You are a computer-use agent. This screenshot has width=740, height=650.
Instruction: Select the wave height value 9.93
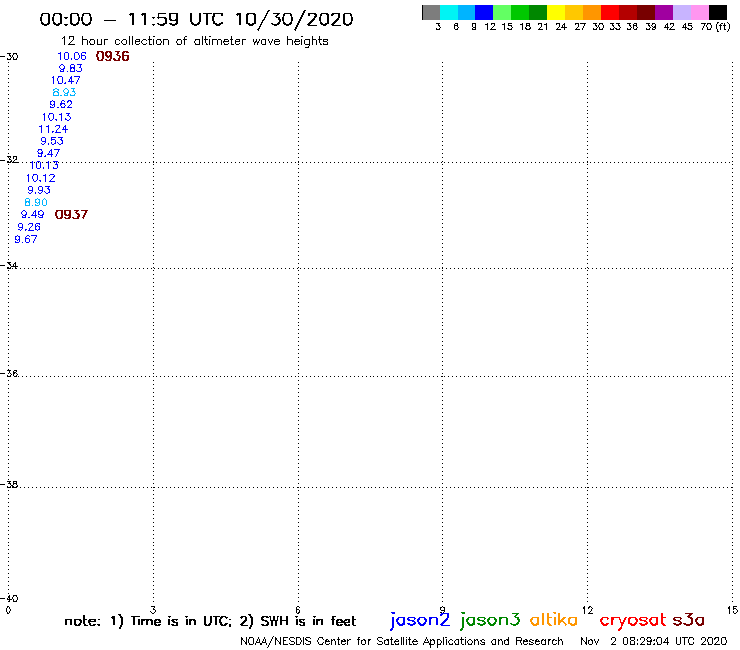(x=39, y=190)
